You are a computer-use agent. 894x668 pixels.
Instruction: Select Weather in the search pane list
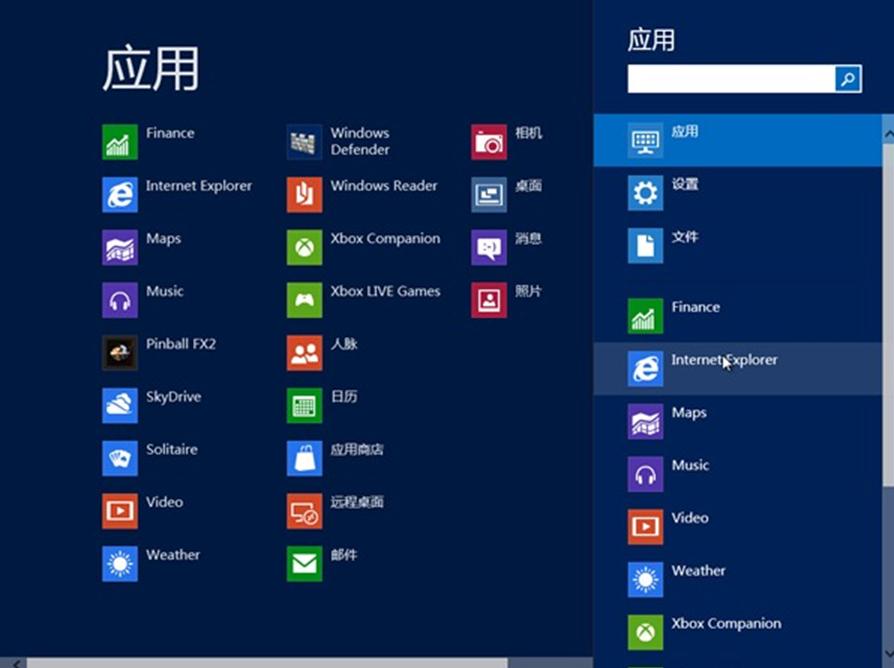[x=738, y=580]
